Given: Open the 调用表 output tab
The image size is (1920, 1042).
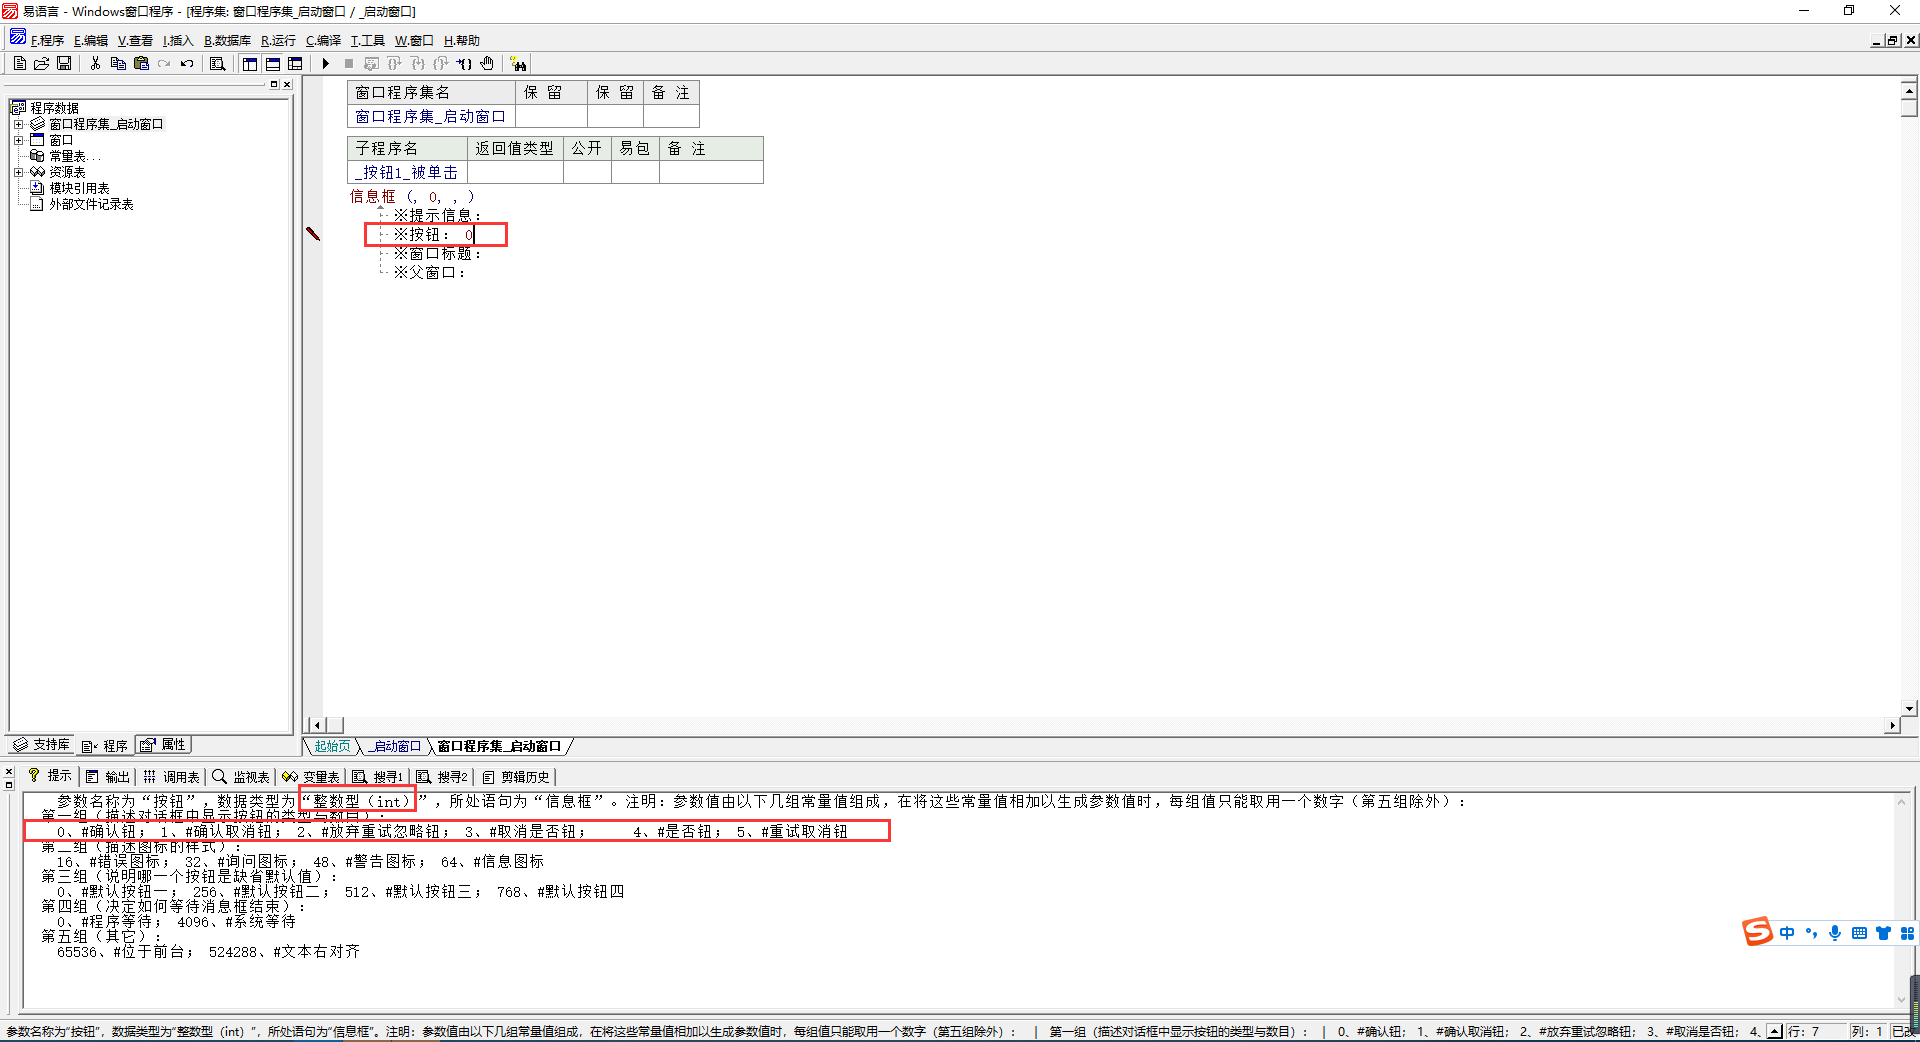Looking at the screenshot, I should [x=171, y=776].
